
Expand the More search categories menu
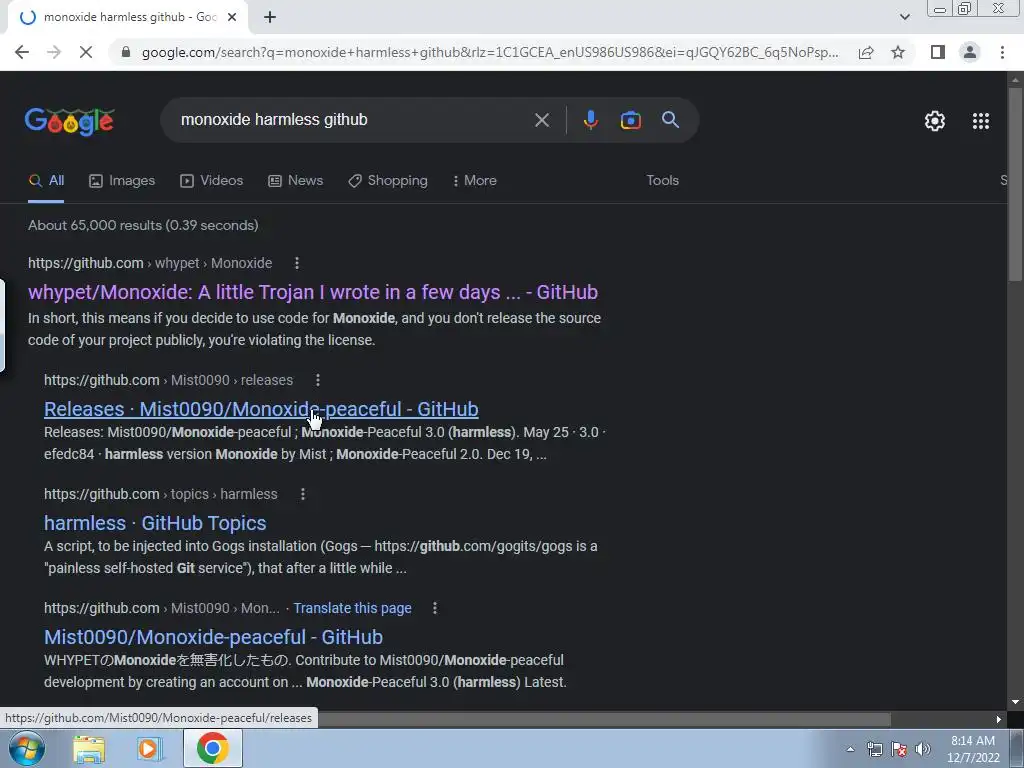(475, 181)
